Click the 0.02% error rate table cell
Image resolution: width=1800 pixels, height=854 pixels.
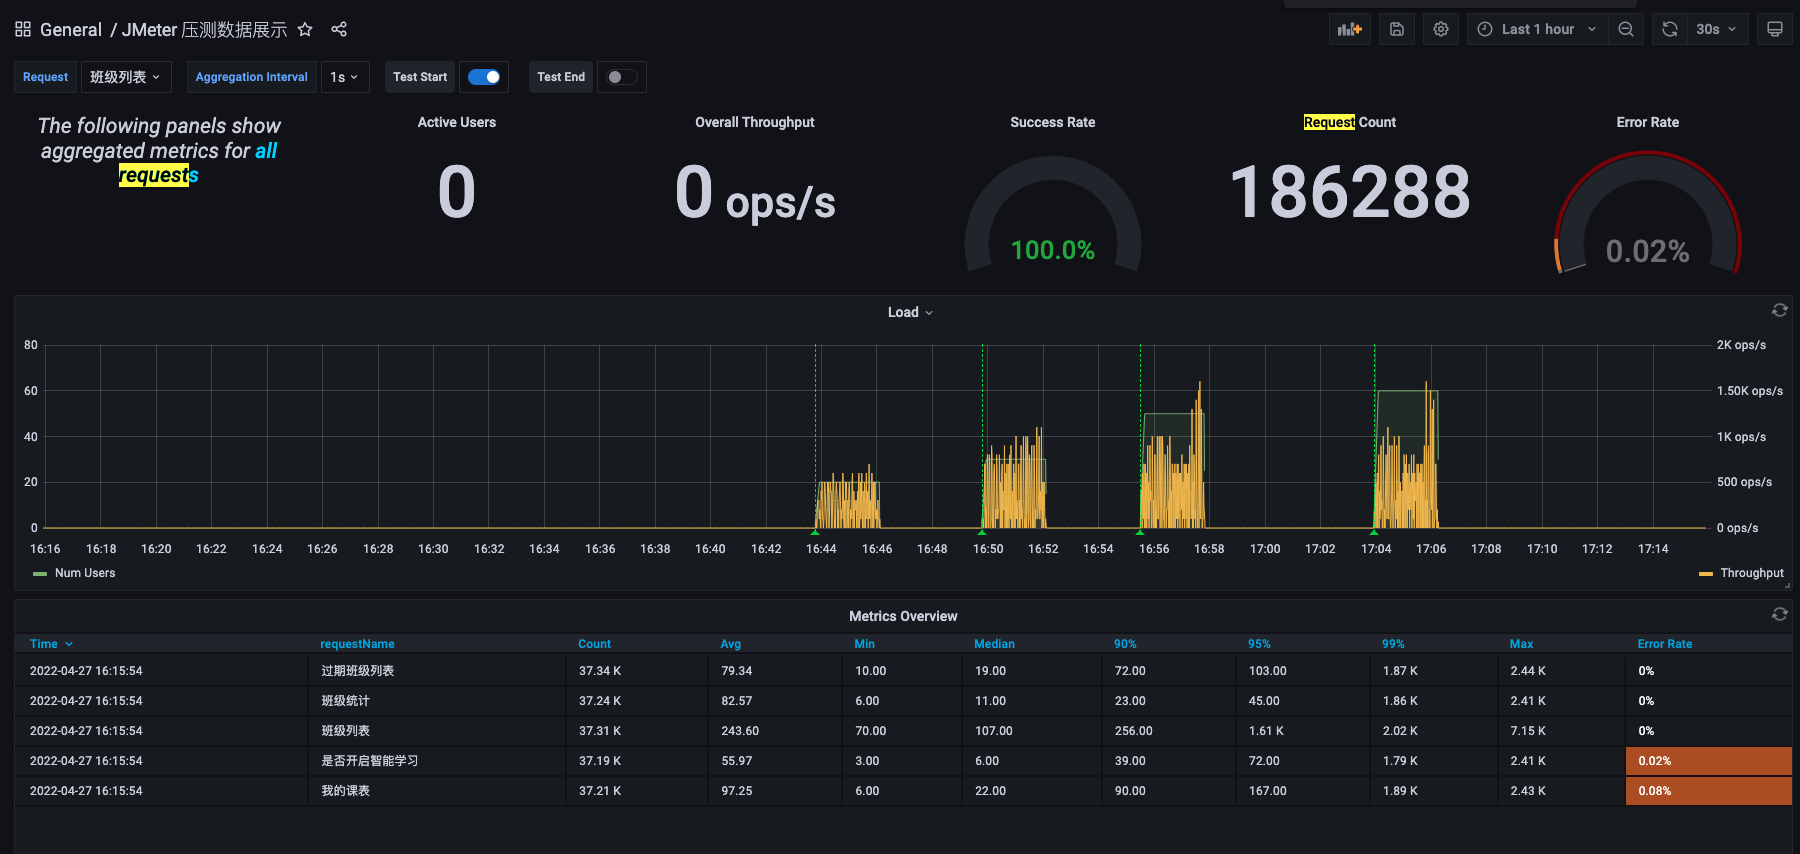coord(1709,761)
